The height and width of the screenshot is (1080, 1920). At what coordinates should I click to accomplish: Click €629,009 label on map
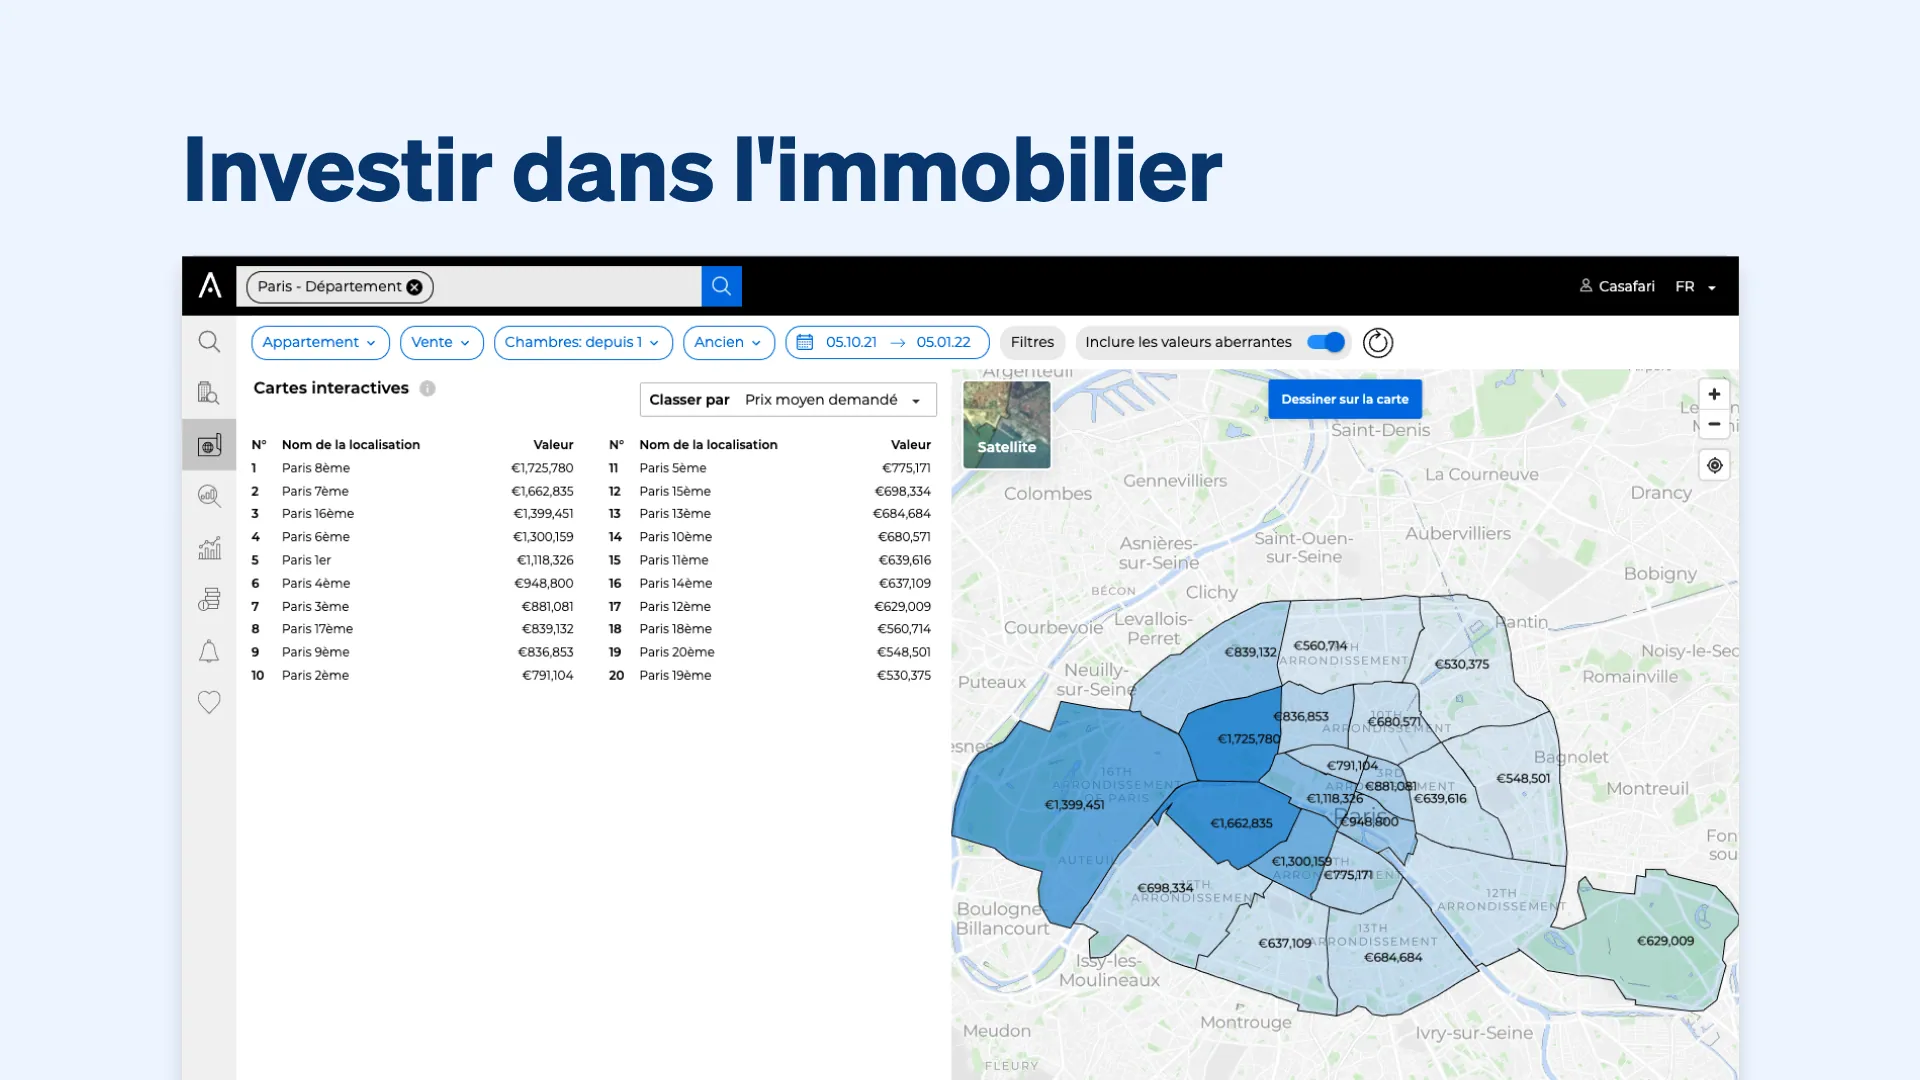[x=1665, y=941]
